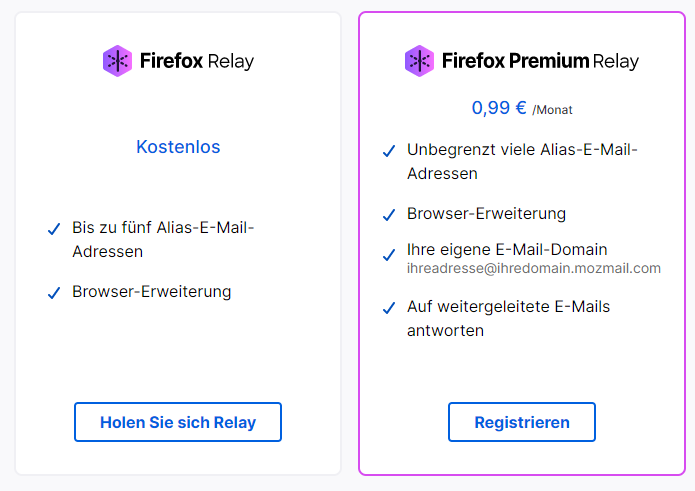
Task: Click the 0,99 € price text
Action: [498, 107]
